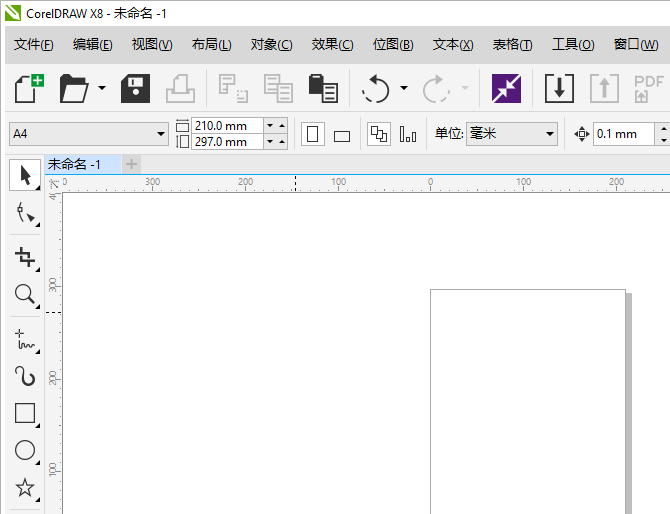Open the 工具(O) menu
The image size is (670, 514).
point(573,44)
